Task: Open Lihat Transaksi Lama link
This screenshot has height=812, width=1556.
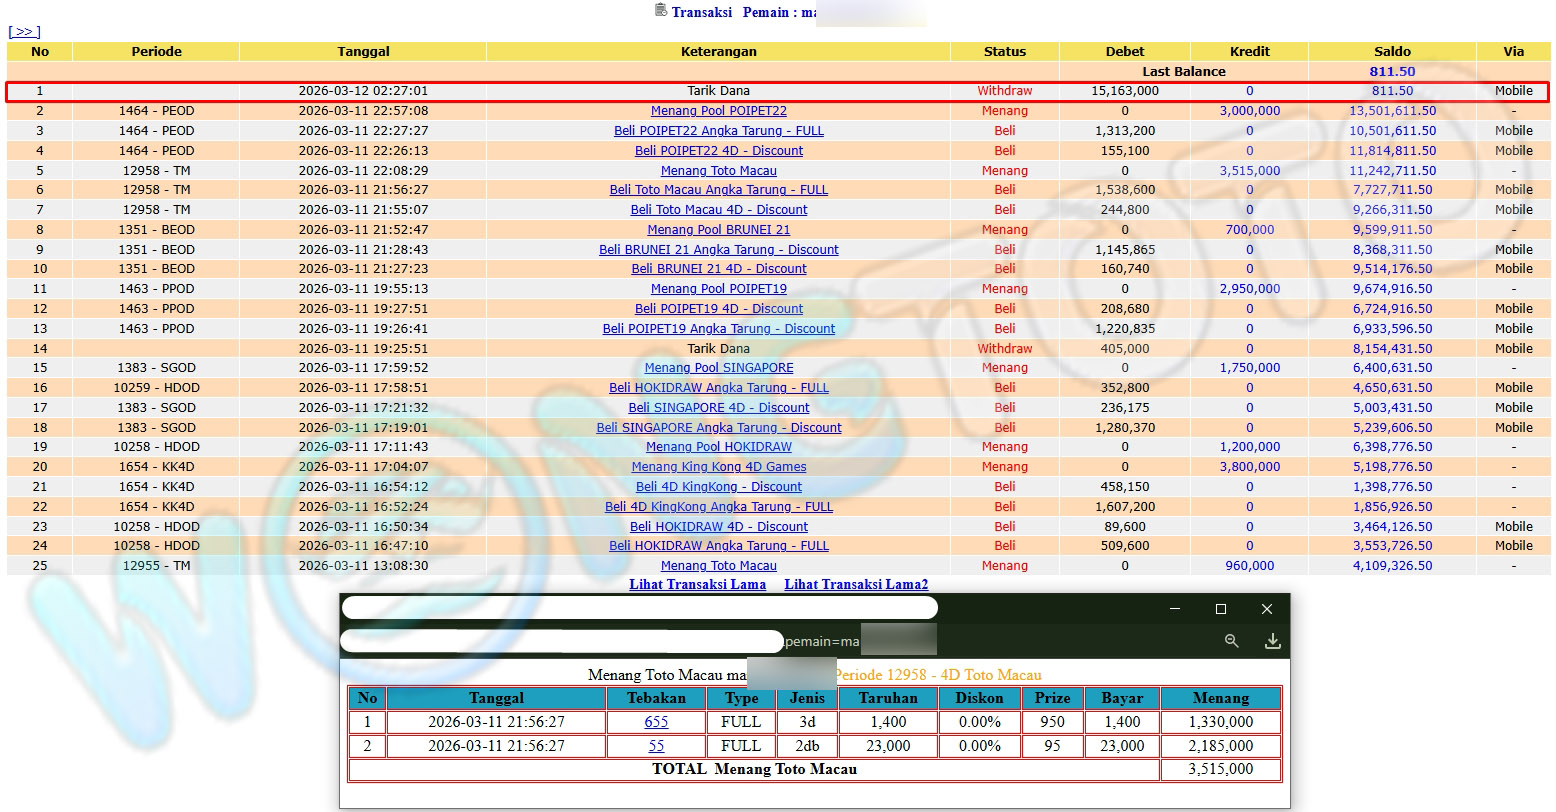Action: (697, 585)
